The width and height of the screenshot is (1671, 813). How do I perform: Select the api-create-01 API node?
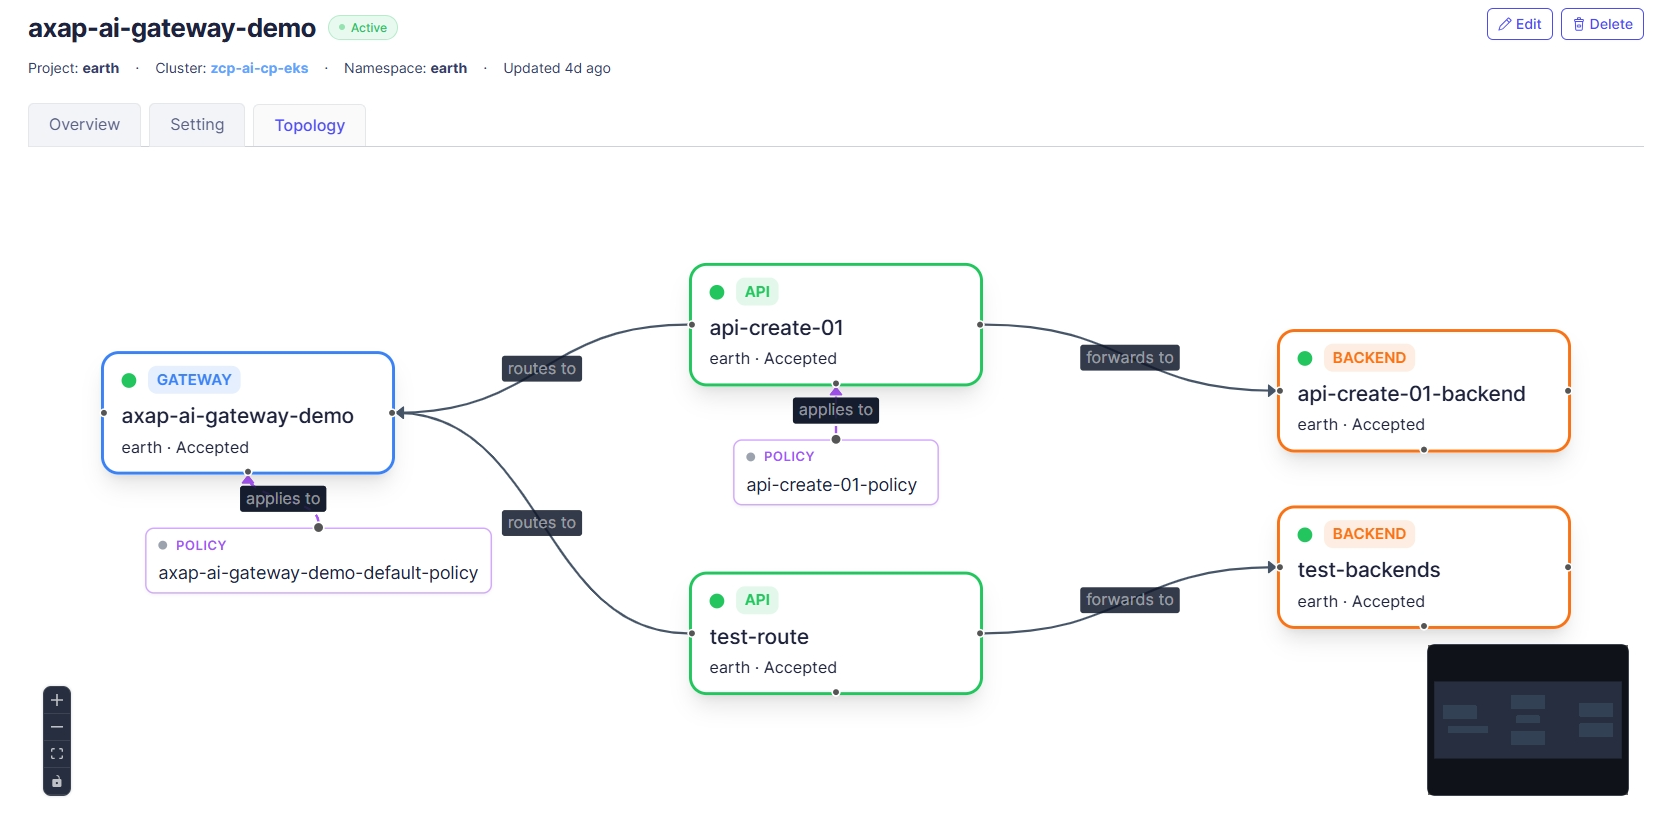(x=836, y=325)
